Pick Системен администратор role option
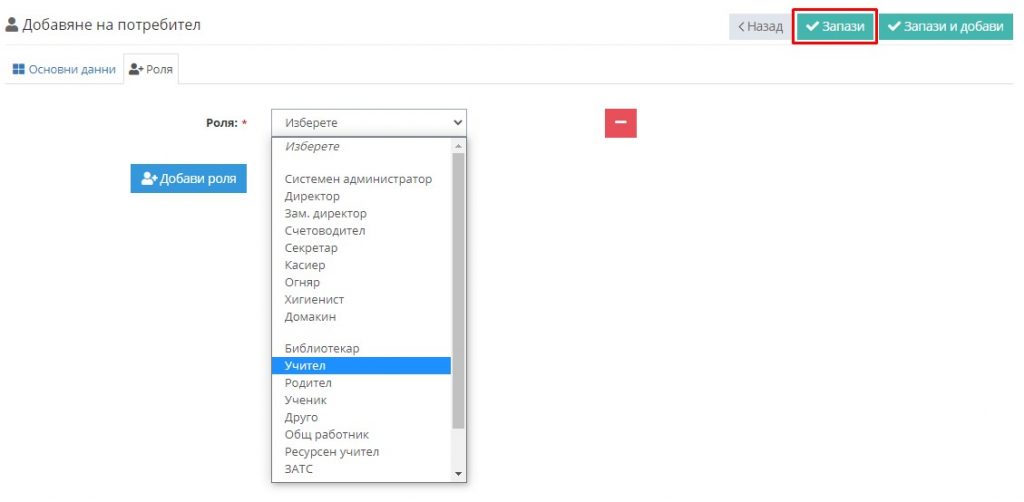 click(x=358, y=180)
